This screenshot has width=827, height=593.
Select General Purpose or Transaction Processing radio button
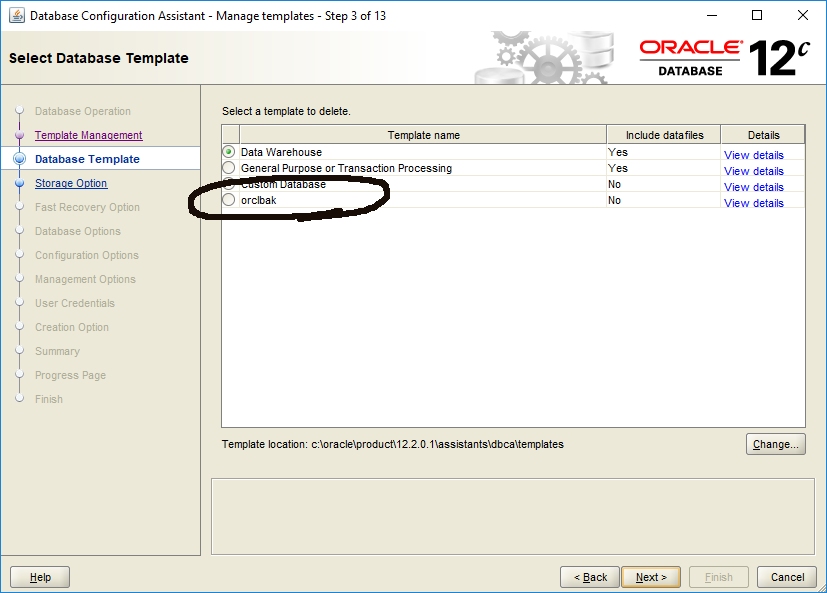[229, 168]
